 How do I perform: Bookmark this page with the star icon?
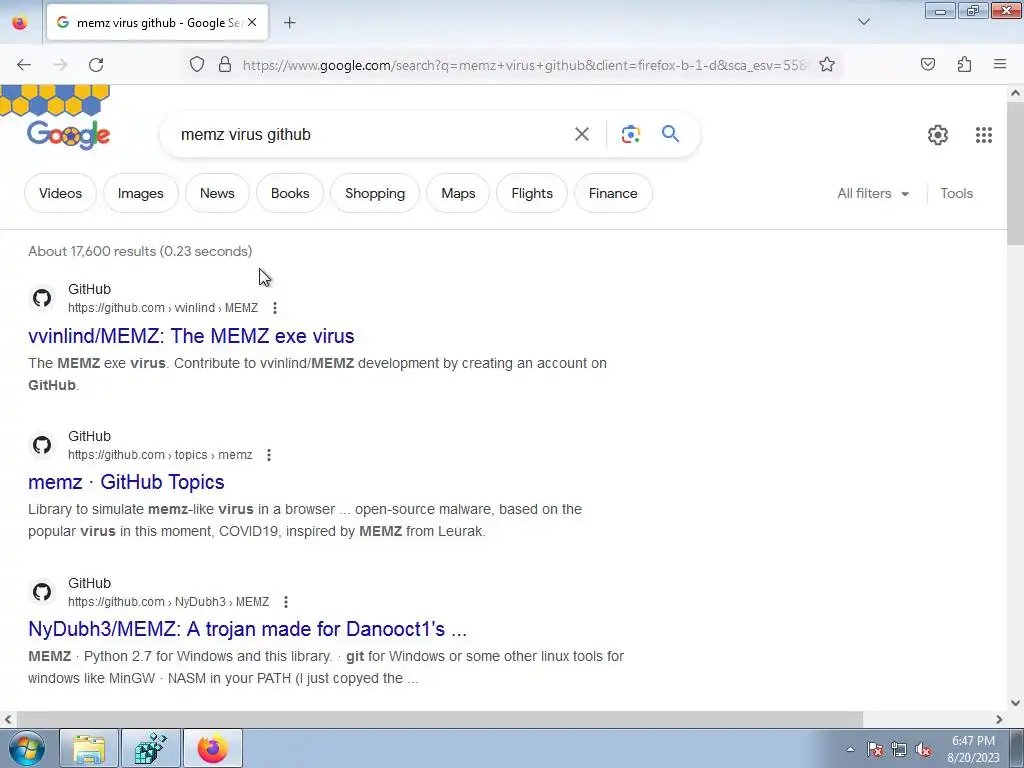point(827,65)
